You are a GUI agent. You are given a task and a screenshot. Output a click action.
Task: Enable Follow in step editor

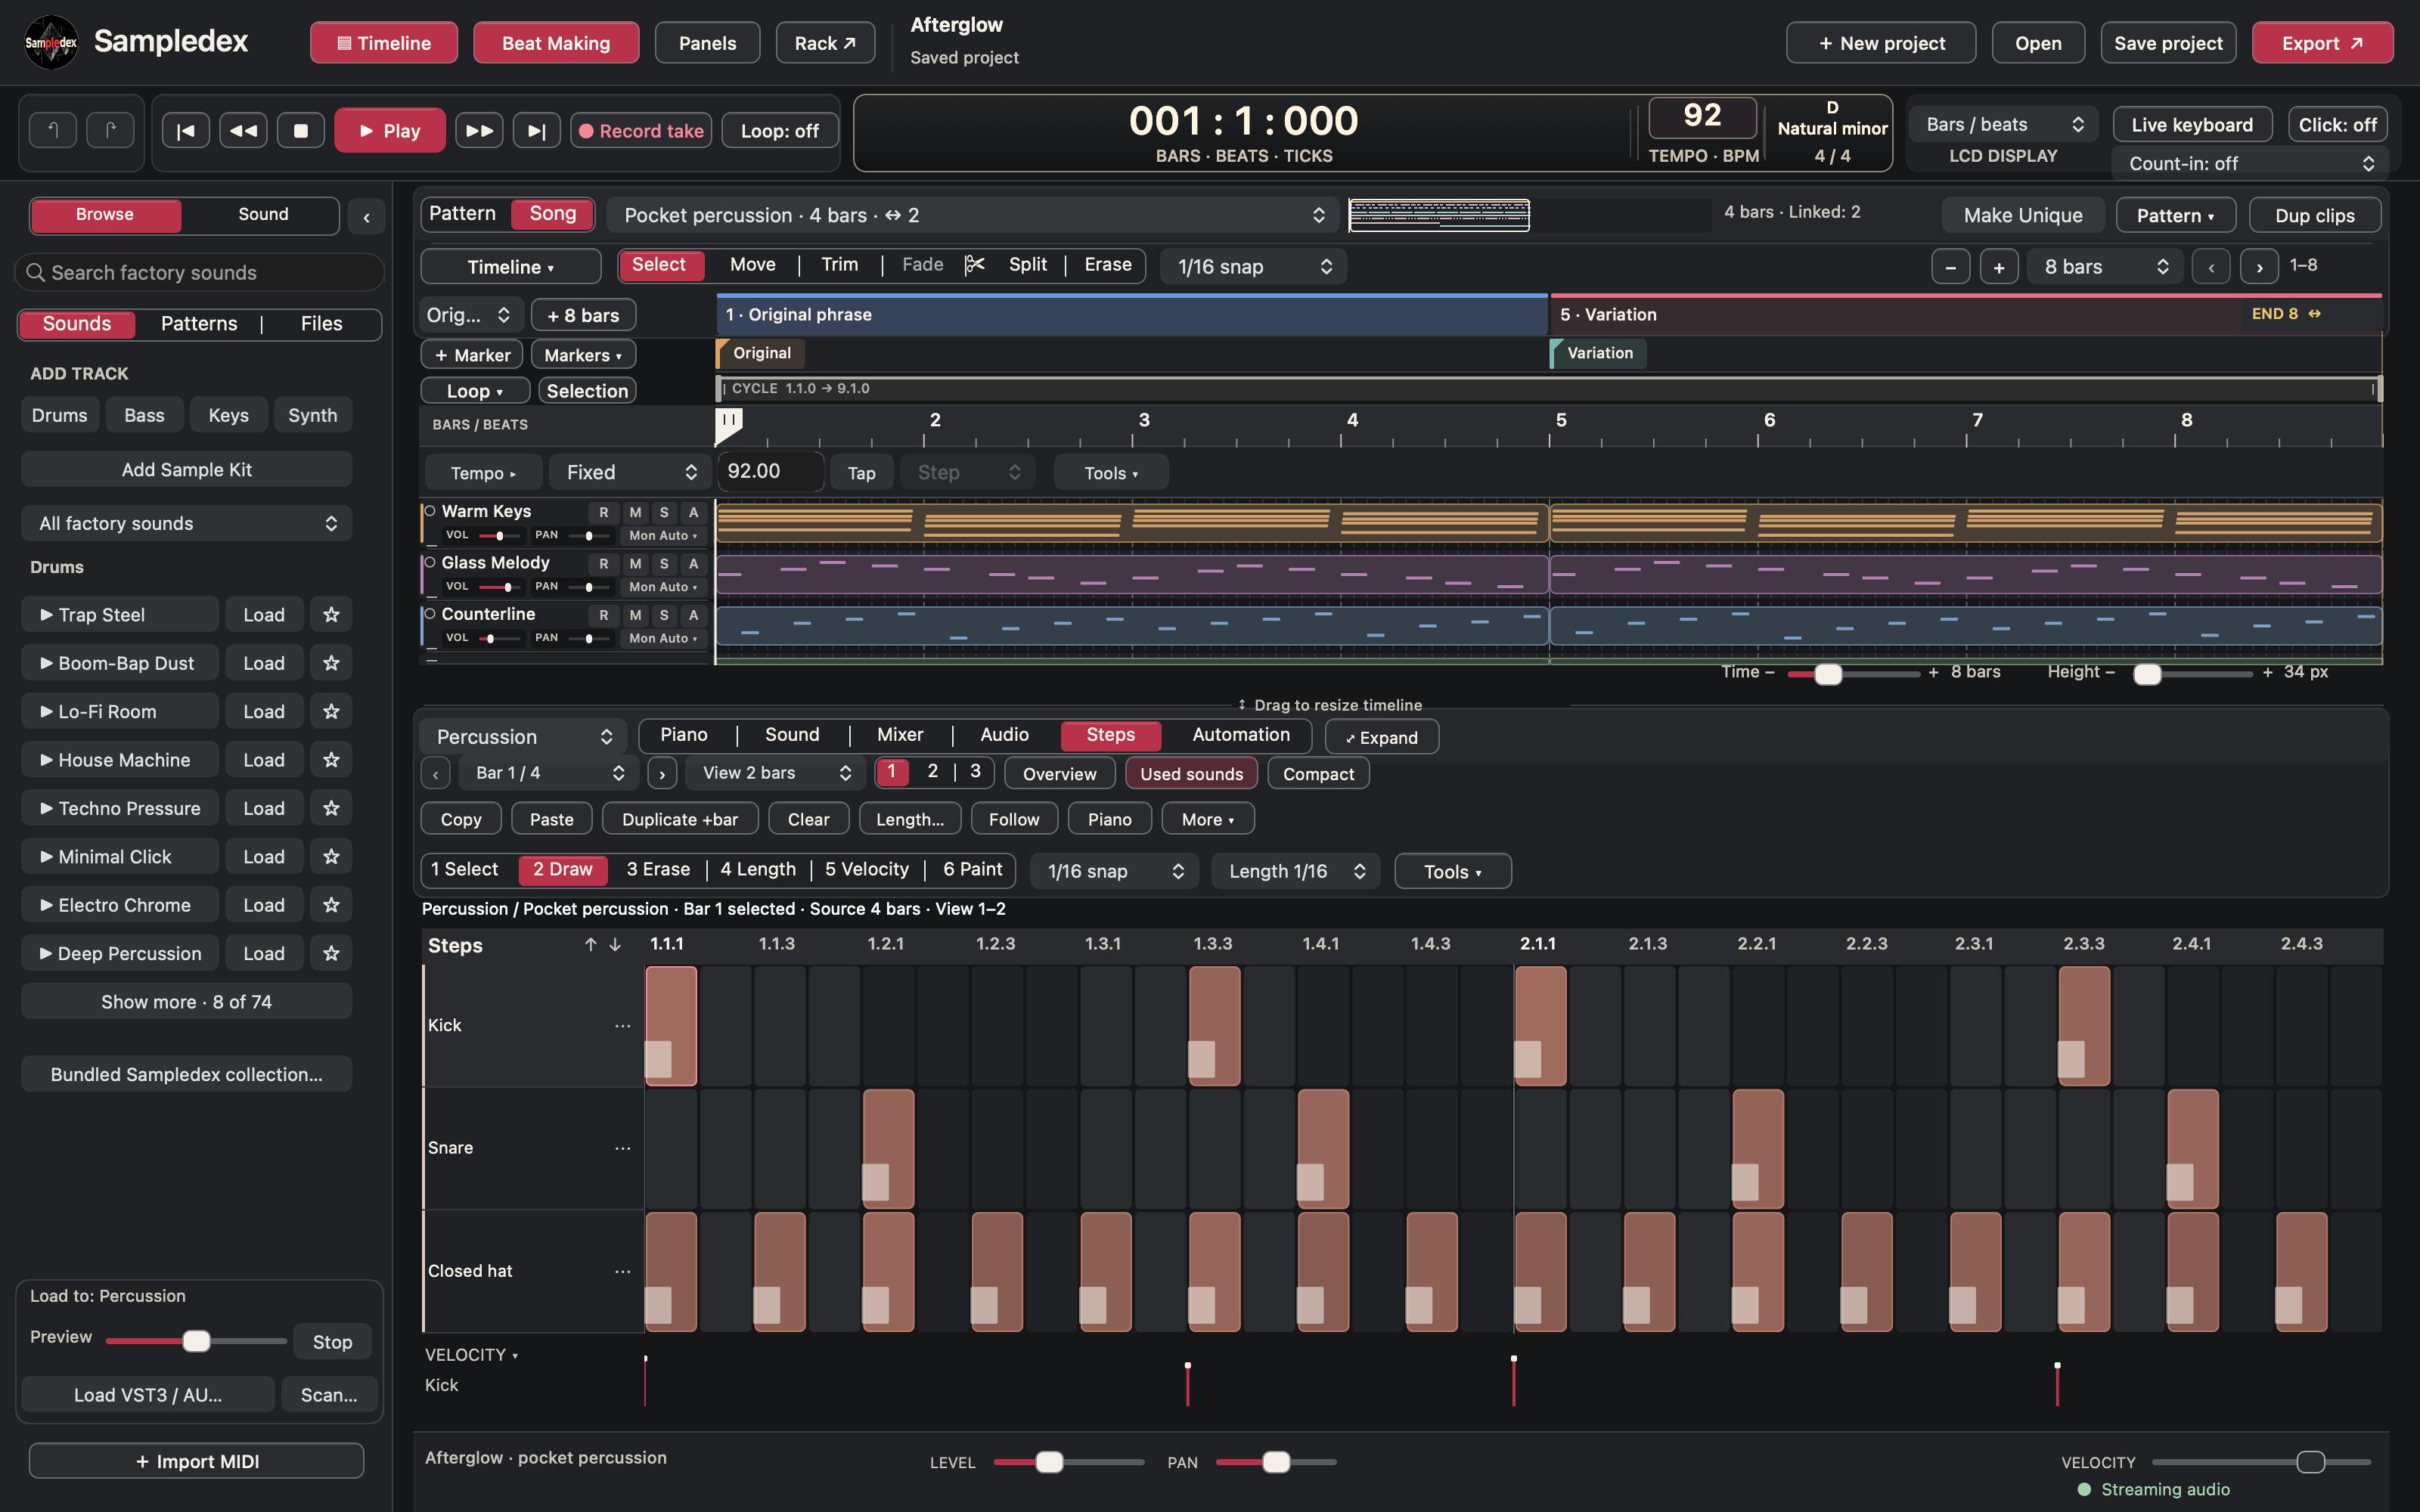pos(1014,819)
